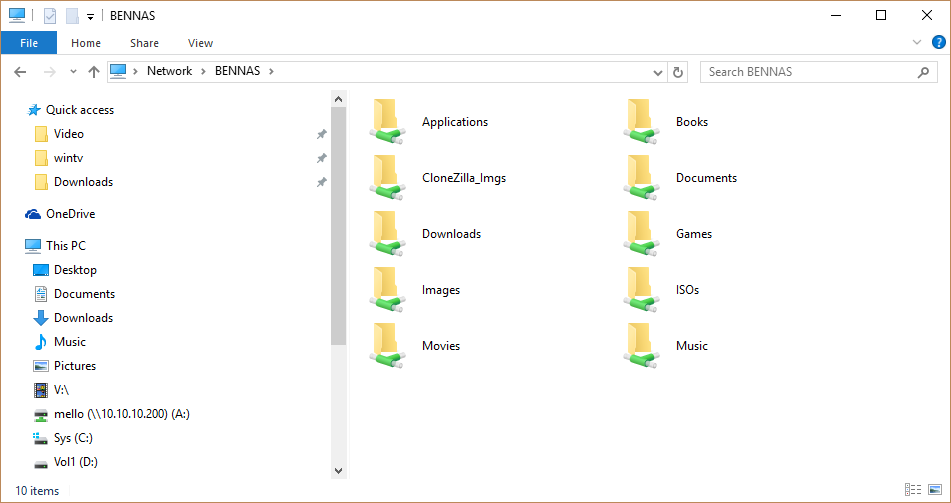This screenshot has width=951, height=503.
Task: Select the Images shared folder icon
Action: [387, 290]
